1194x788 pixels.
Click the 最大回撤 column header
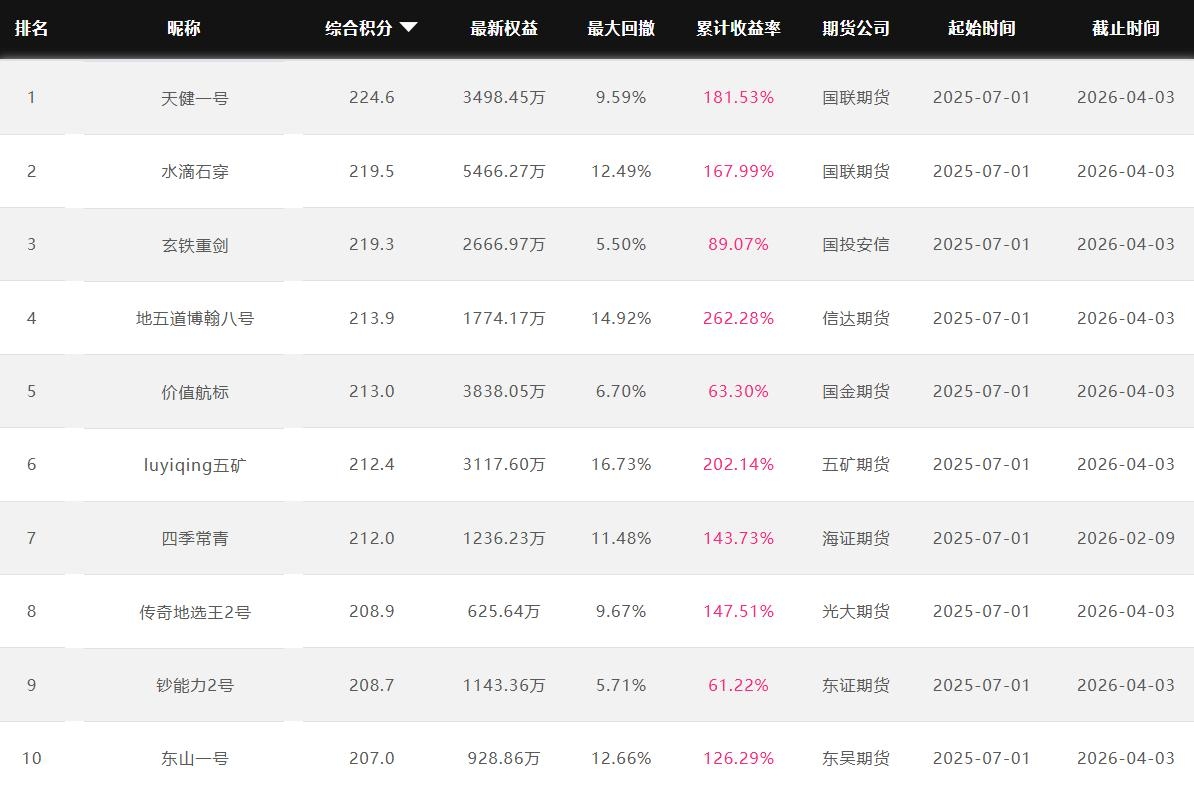[621, 28]
